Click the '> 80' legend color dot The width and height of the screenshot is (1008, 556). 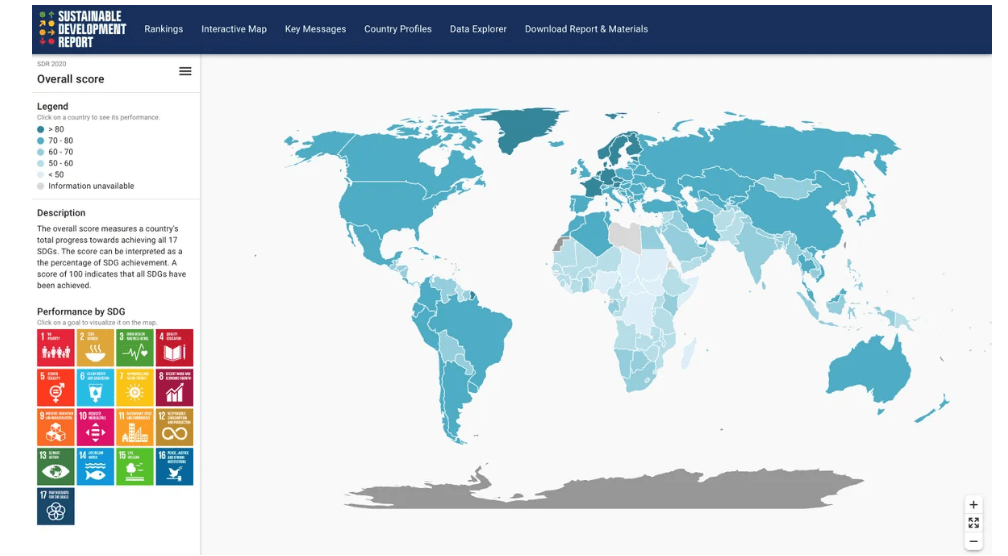tap(41, 129)
